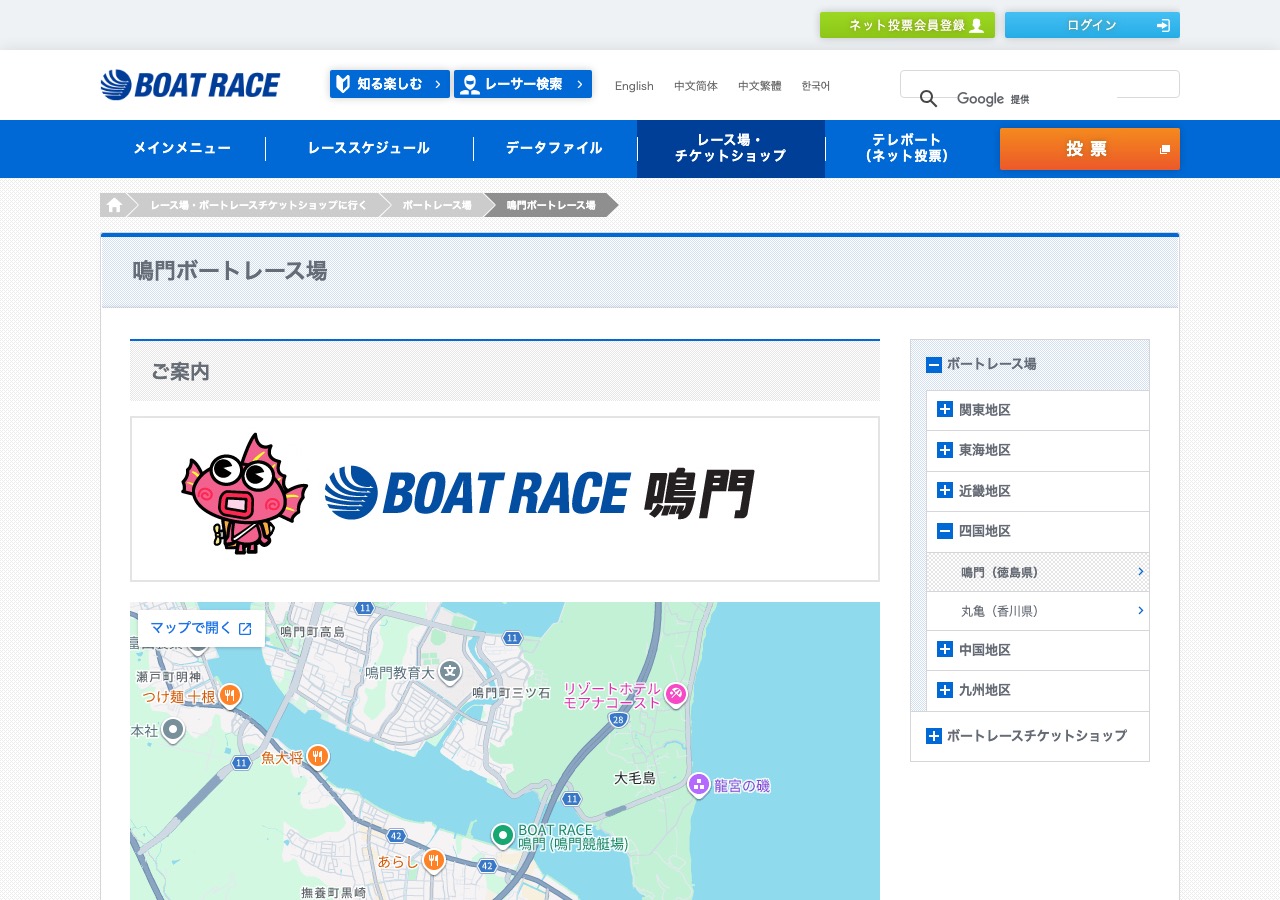Click the レース場・ボートレースチケットショップに行く breadcrumb
1280x900 pixels.
(258, 205)
